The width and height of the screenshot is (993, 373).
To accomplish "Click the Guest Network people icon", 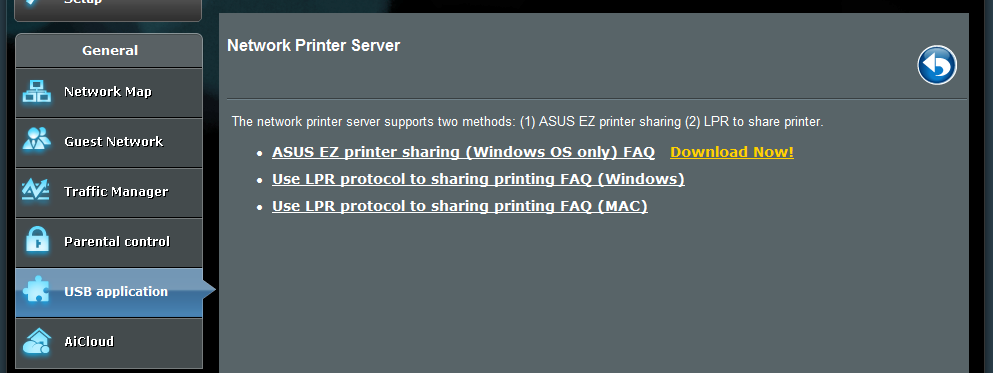I will pos(37,139).
